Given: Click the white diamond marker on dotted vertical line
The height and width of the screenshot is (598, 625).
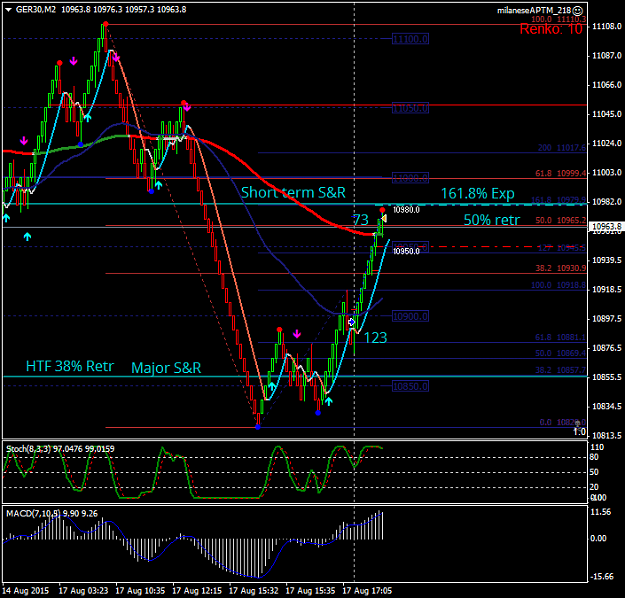Looking at the screenshot, I should (x=351, y=322).
